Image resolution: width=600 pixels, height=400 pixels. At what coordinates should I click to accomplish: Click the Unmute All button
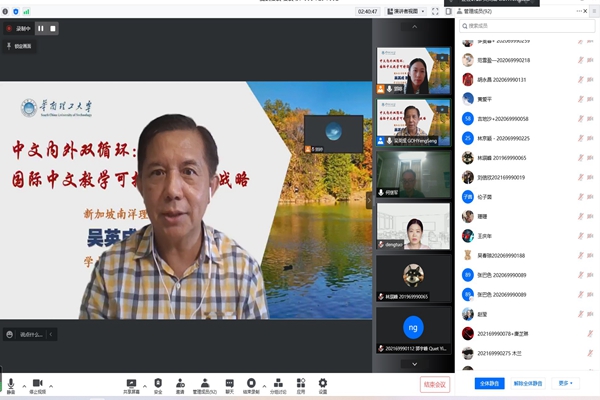pos(530,383)
